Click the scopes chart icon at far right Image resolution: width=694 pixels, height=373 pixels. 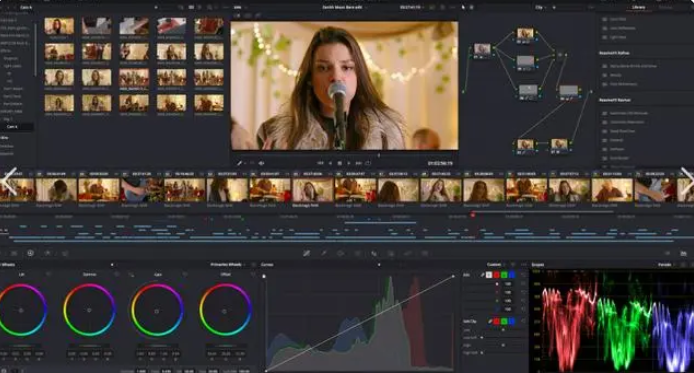pos(683,253)
